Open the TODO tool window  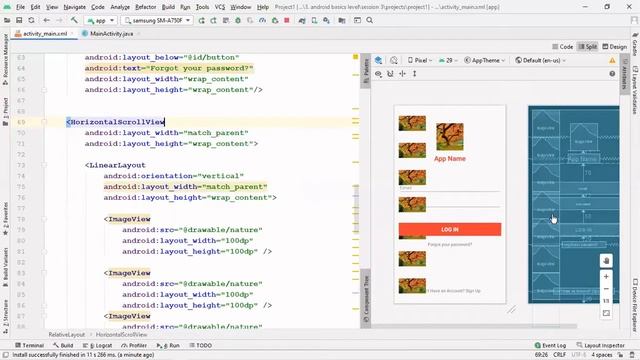(x=201, y=345)
